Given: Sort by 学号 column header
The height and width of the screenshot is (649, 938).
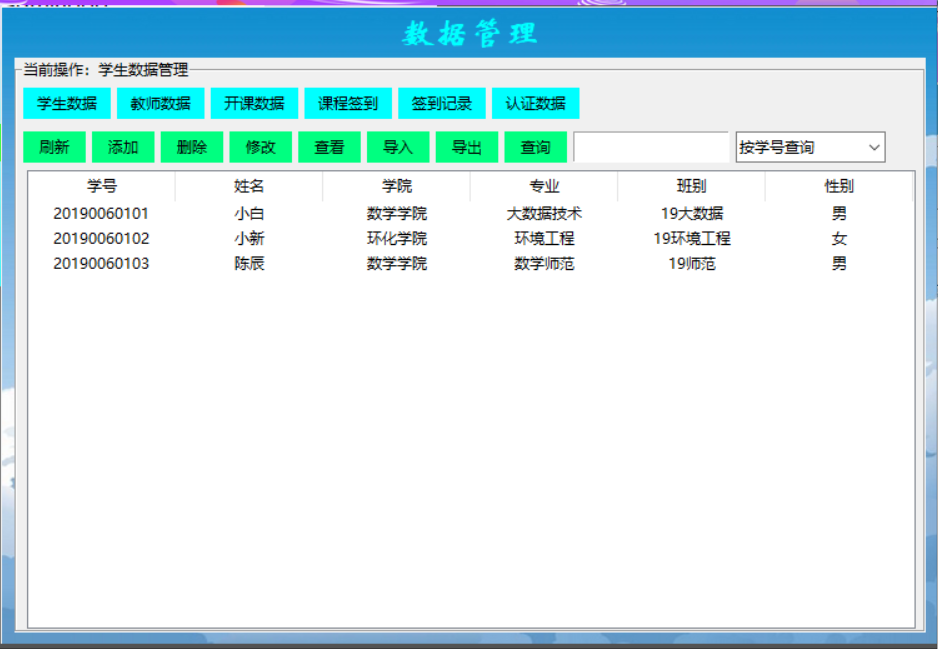Looking at the screenshot, I should click(102, 186).
